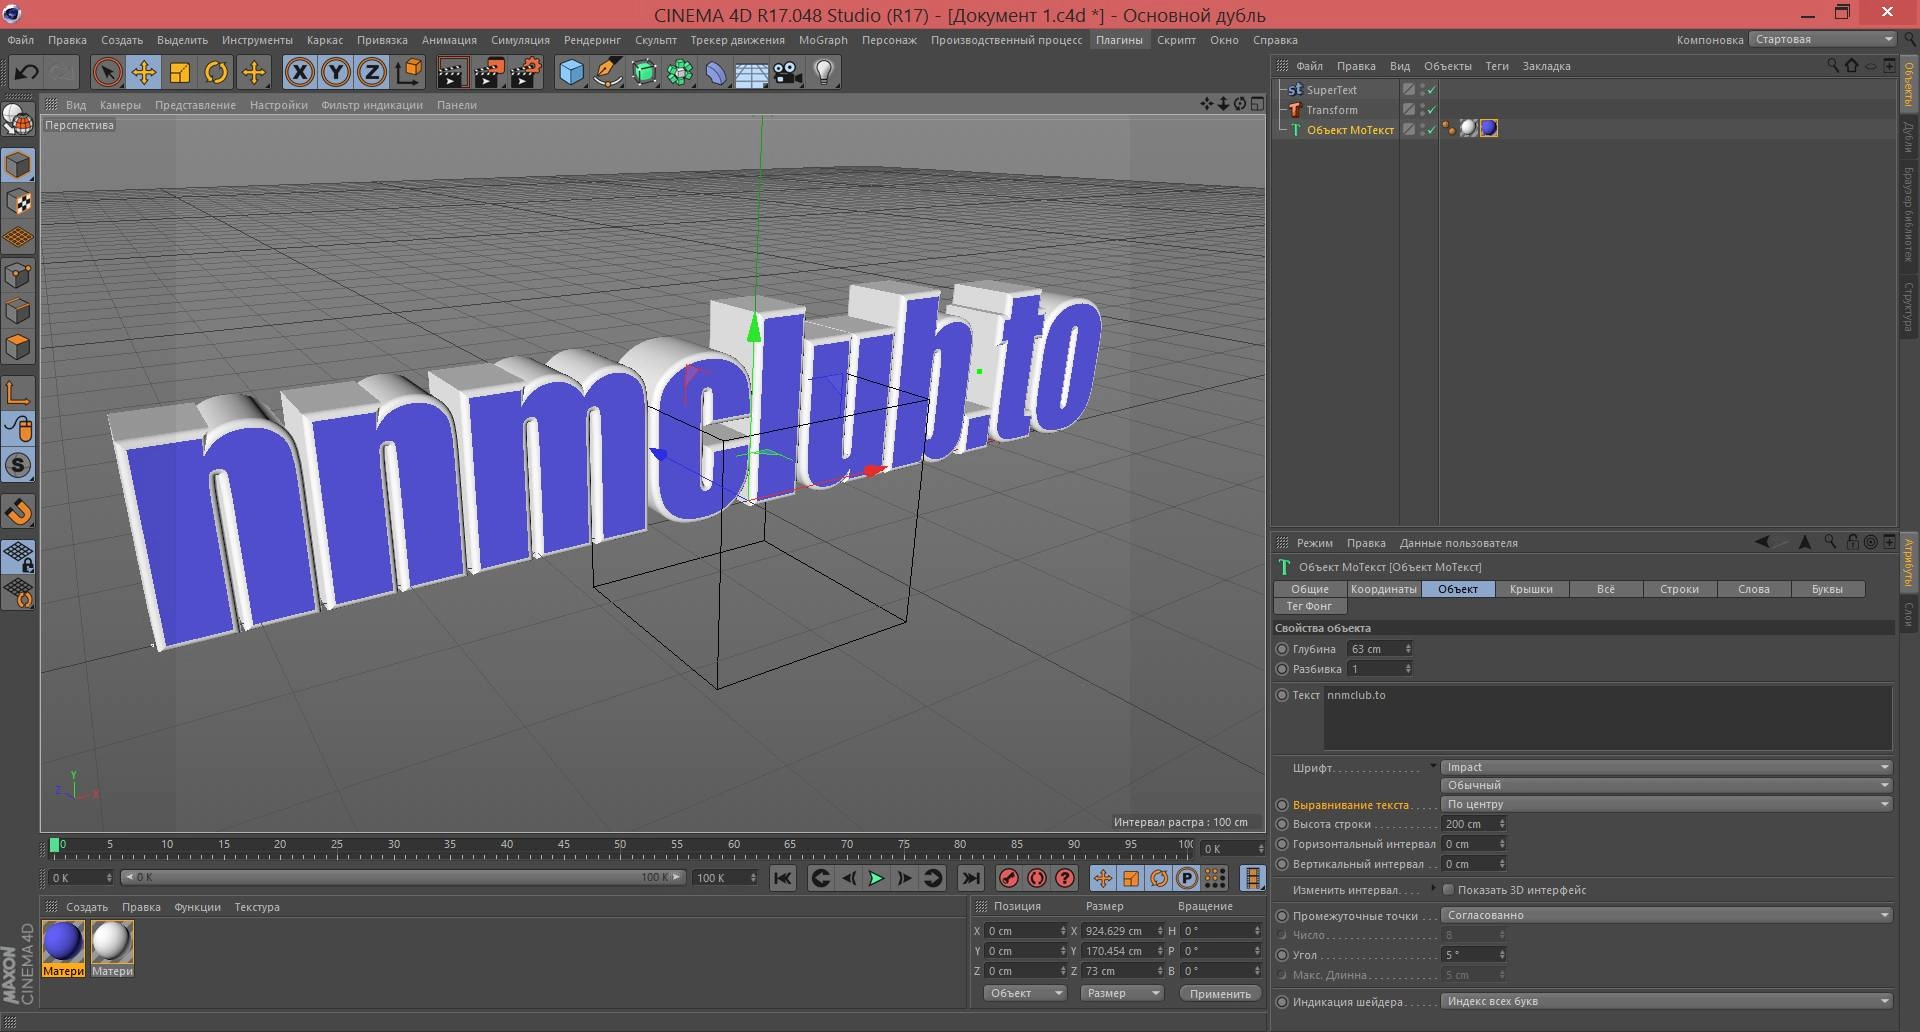Render the active view with the clapperboard icon
The image size is (1920, 1032).
pos(452,72)
